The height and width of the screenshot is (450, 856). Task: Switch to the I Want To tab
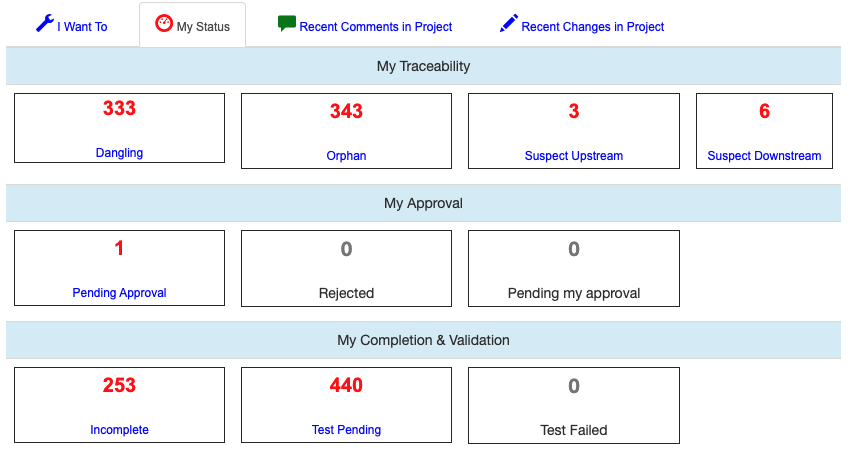tap(82, 27)
